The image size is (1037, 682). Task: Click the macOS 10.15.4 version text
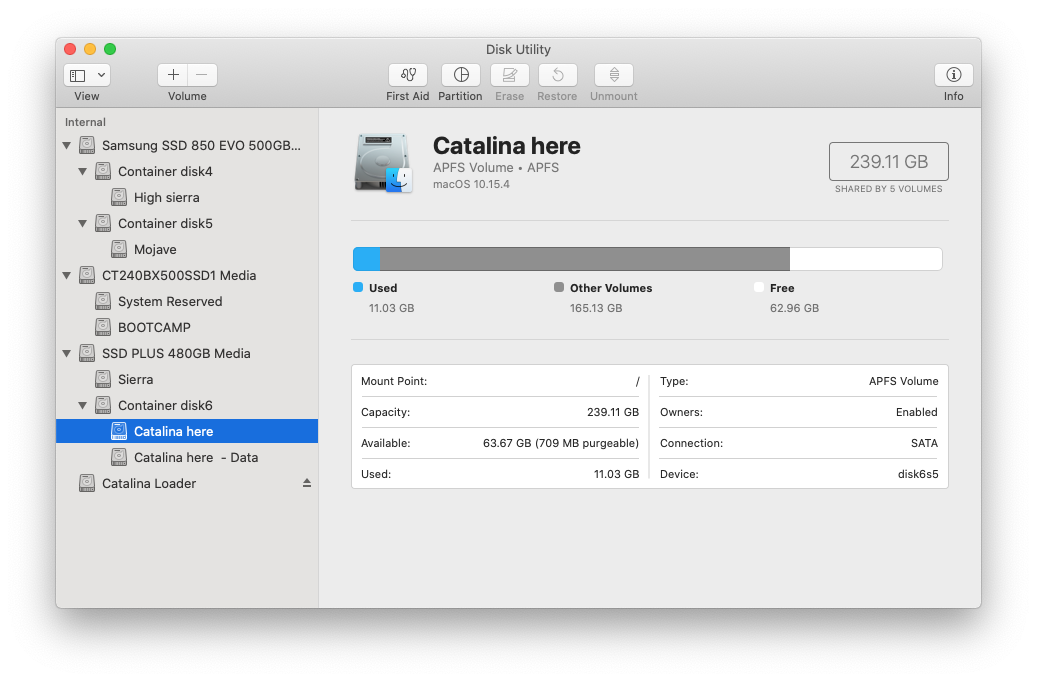pyautogui.click(x=471, y=185)
